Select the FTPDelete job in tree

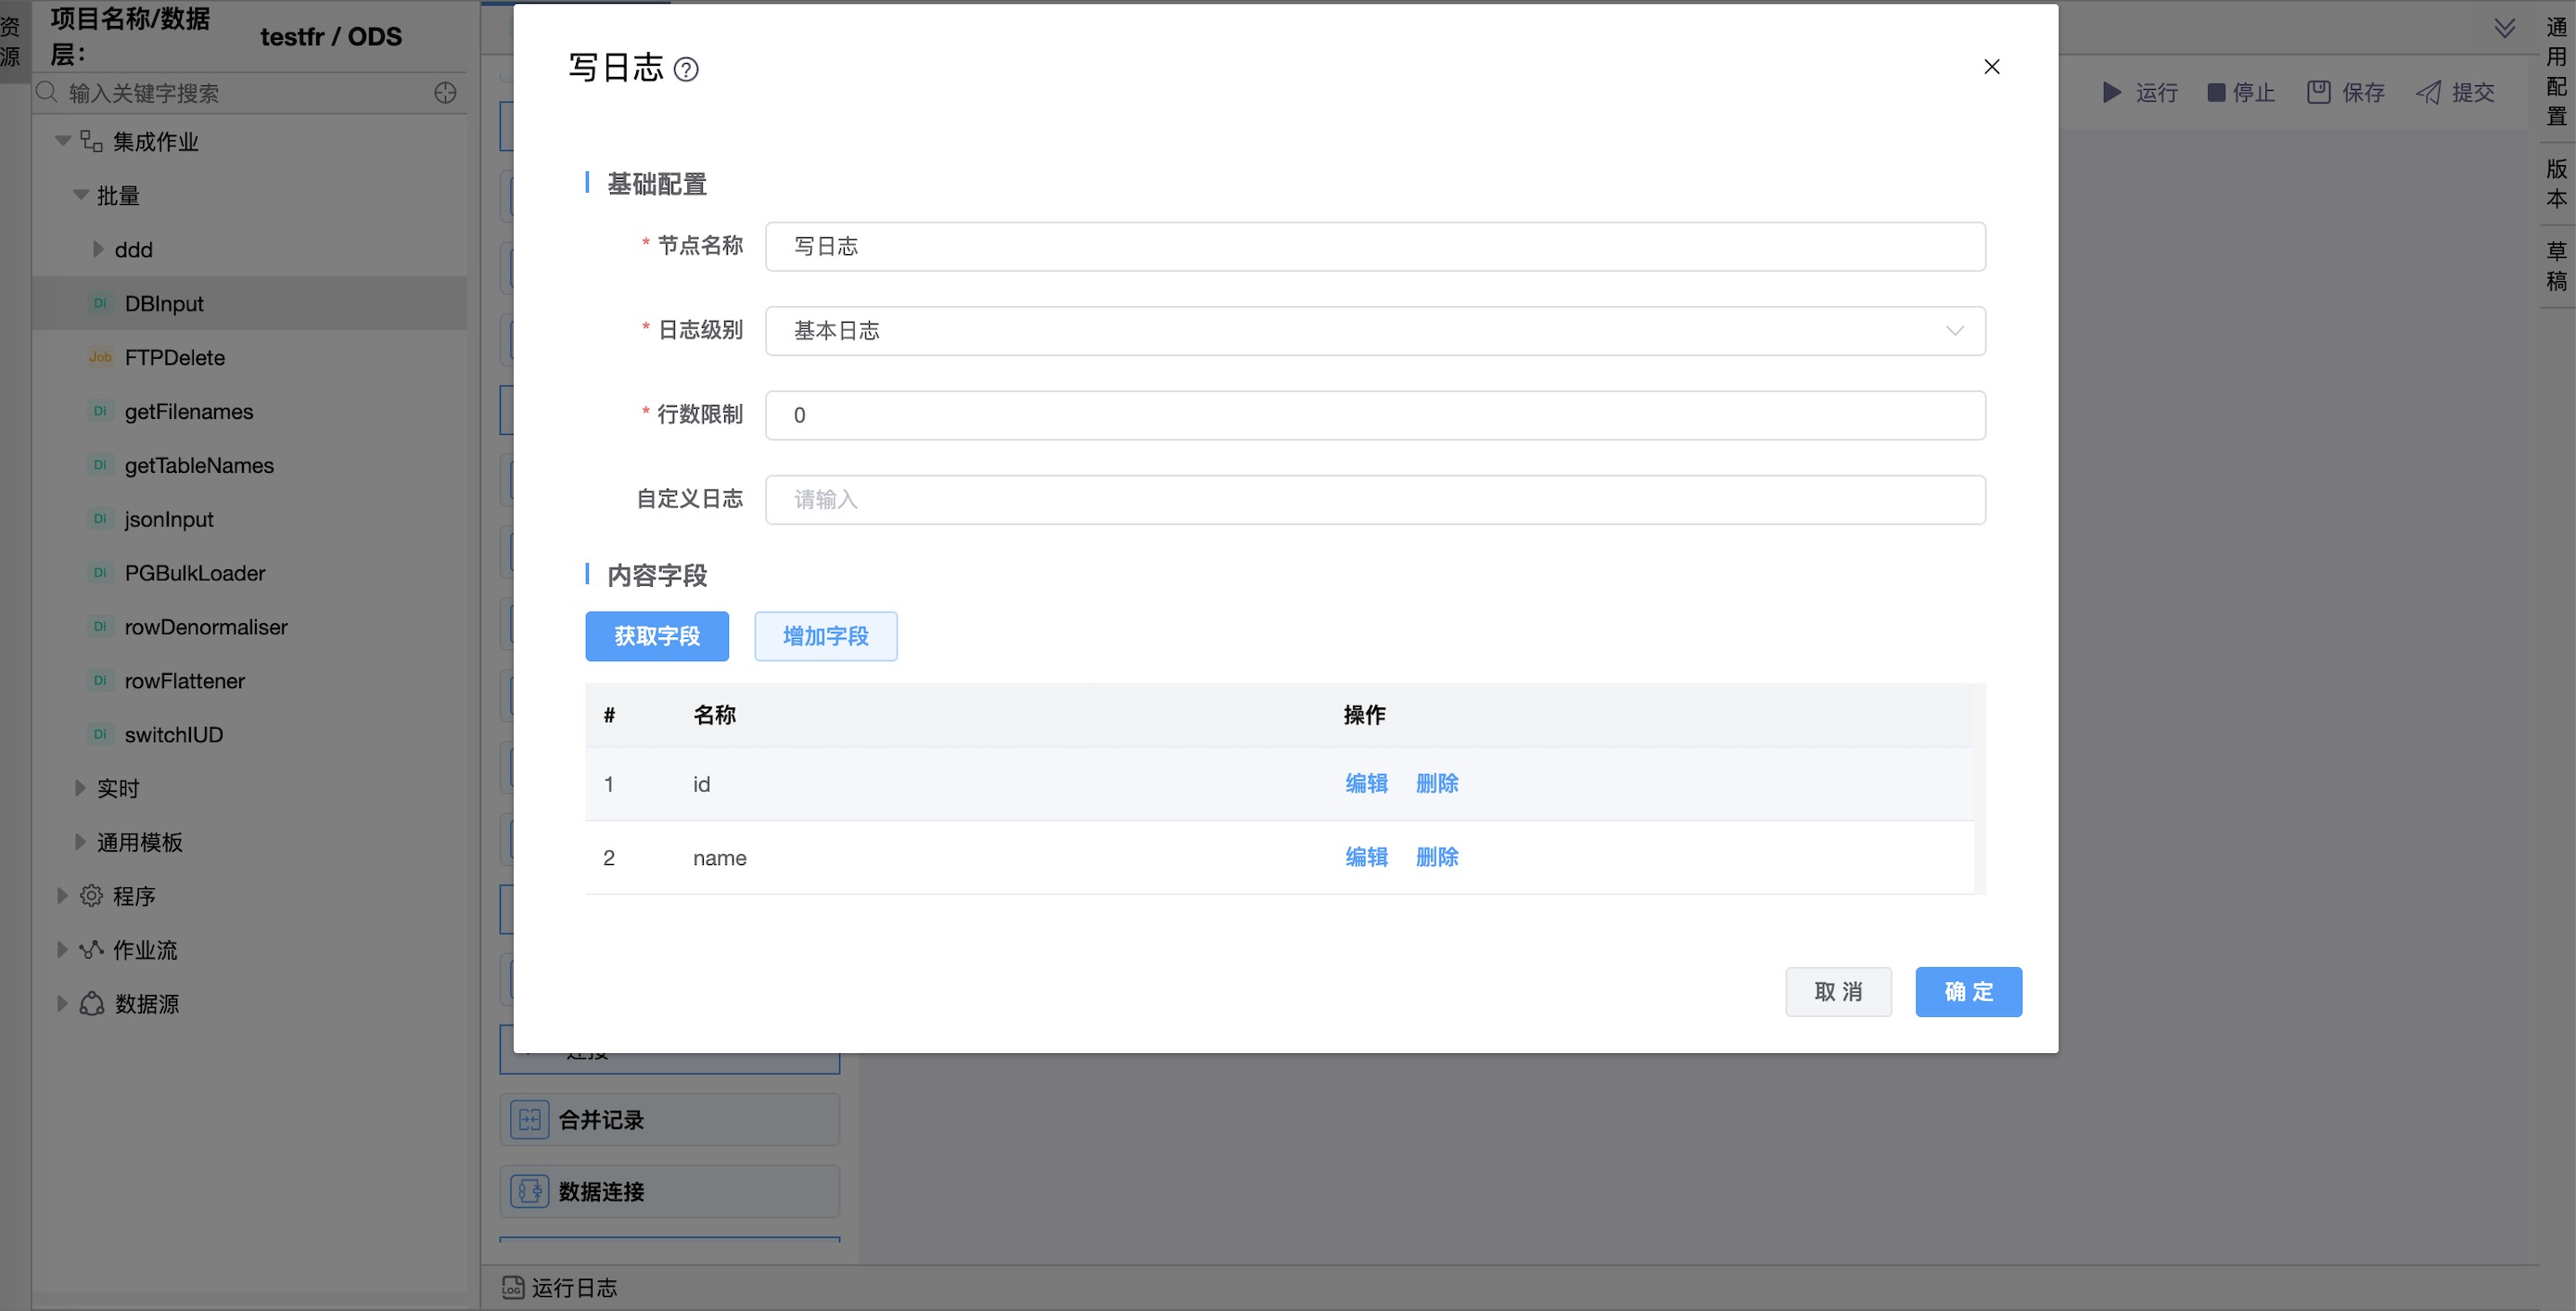[174, 358]
